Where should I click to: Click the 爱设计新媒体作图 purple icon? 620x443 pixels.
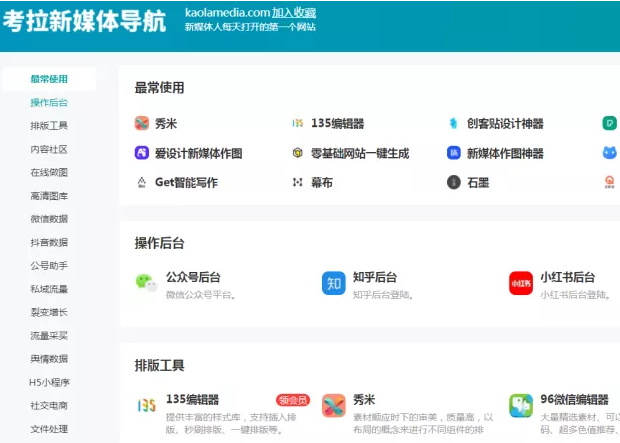pyautogui.click(x=142, y=153)
